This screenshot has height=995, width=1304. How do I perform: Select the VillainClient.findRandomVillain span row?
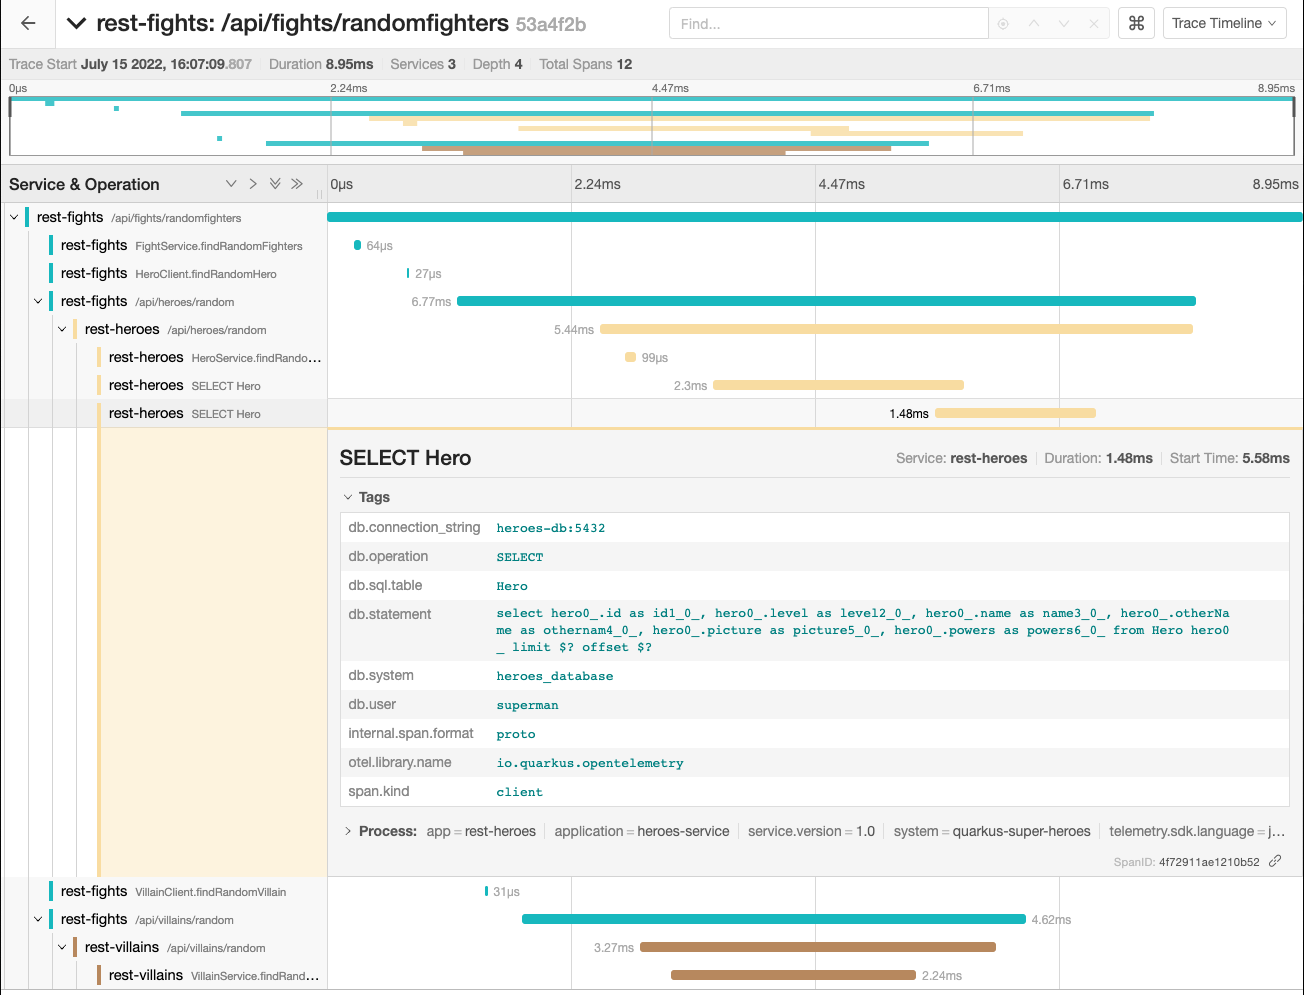pos(172,891)
